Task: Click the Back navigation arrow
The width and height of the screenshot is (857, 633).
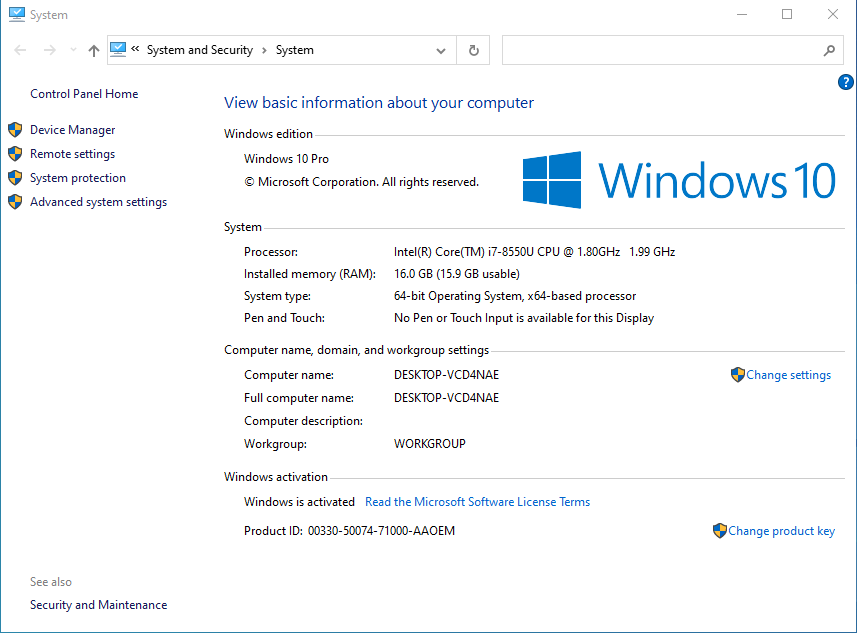Action: [x=20, y=50]
